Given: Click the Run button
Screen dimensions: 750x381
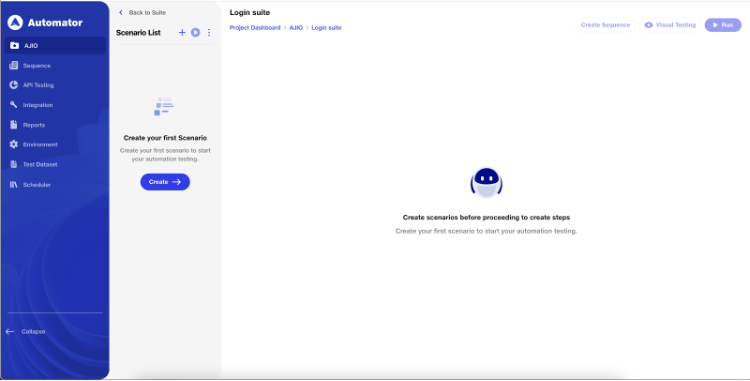Looking at the screenshot, I should 723,25.
